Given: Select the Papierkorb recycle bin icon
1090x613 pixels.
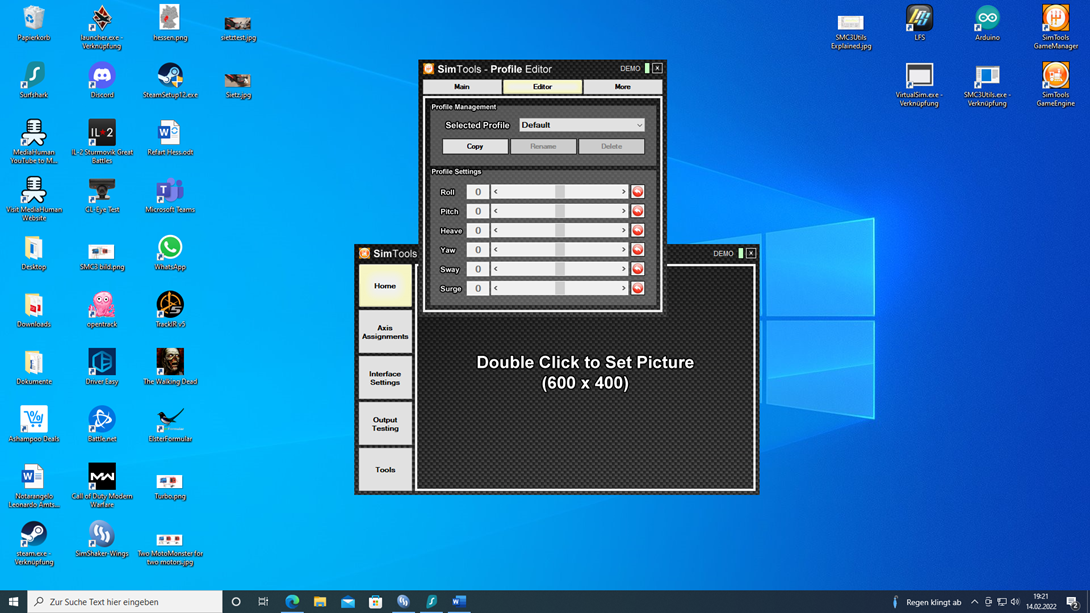Looking at the screenshot, I should 33,24.
